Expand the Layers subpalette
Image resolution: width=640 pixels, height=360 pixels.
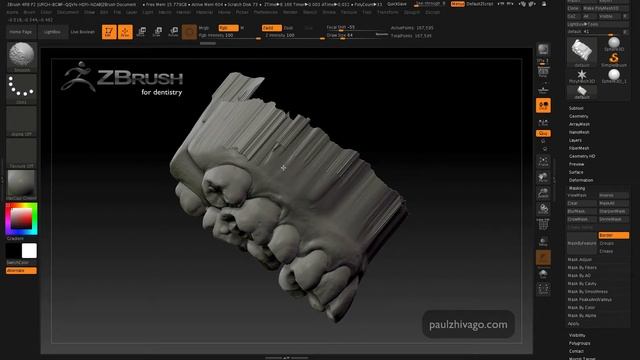pyautogui.click(x=575, y=140)
